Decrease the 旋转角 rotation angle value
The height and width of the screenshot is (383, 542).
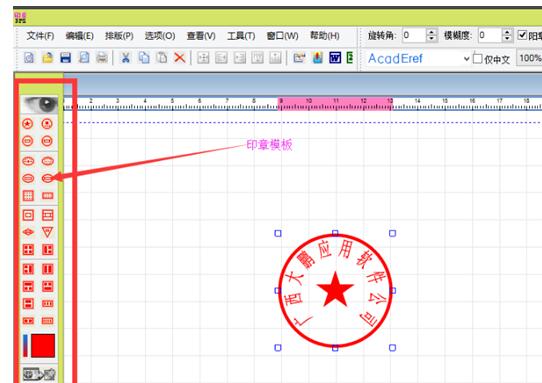(x=431, y=38)
